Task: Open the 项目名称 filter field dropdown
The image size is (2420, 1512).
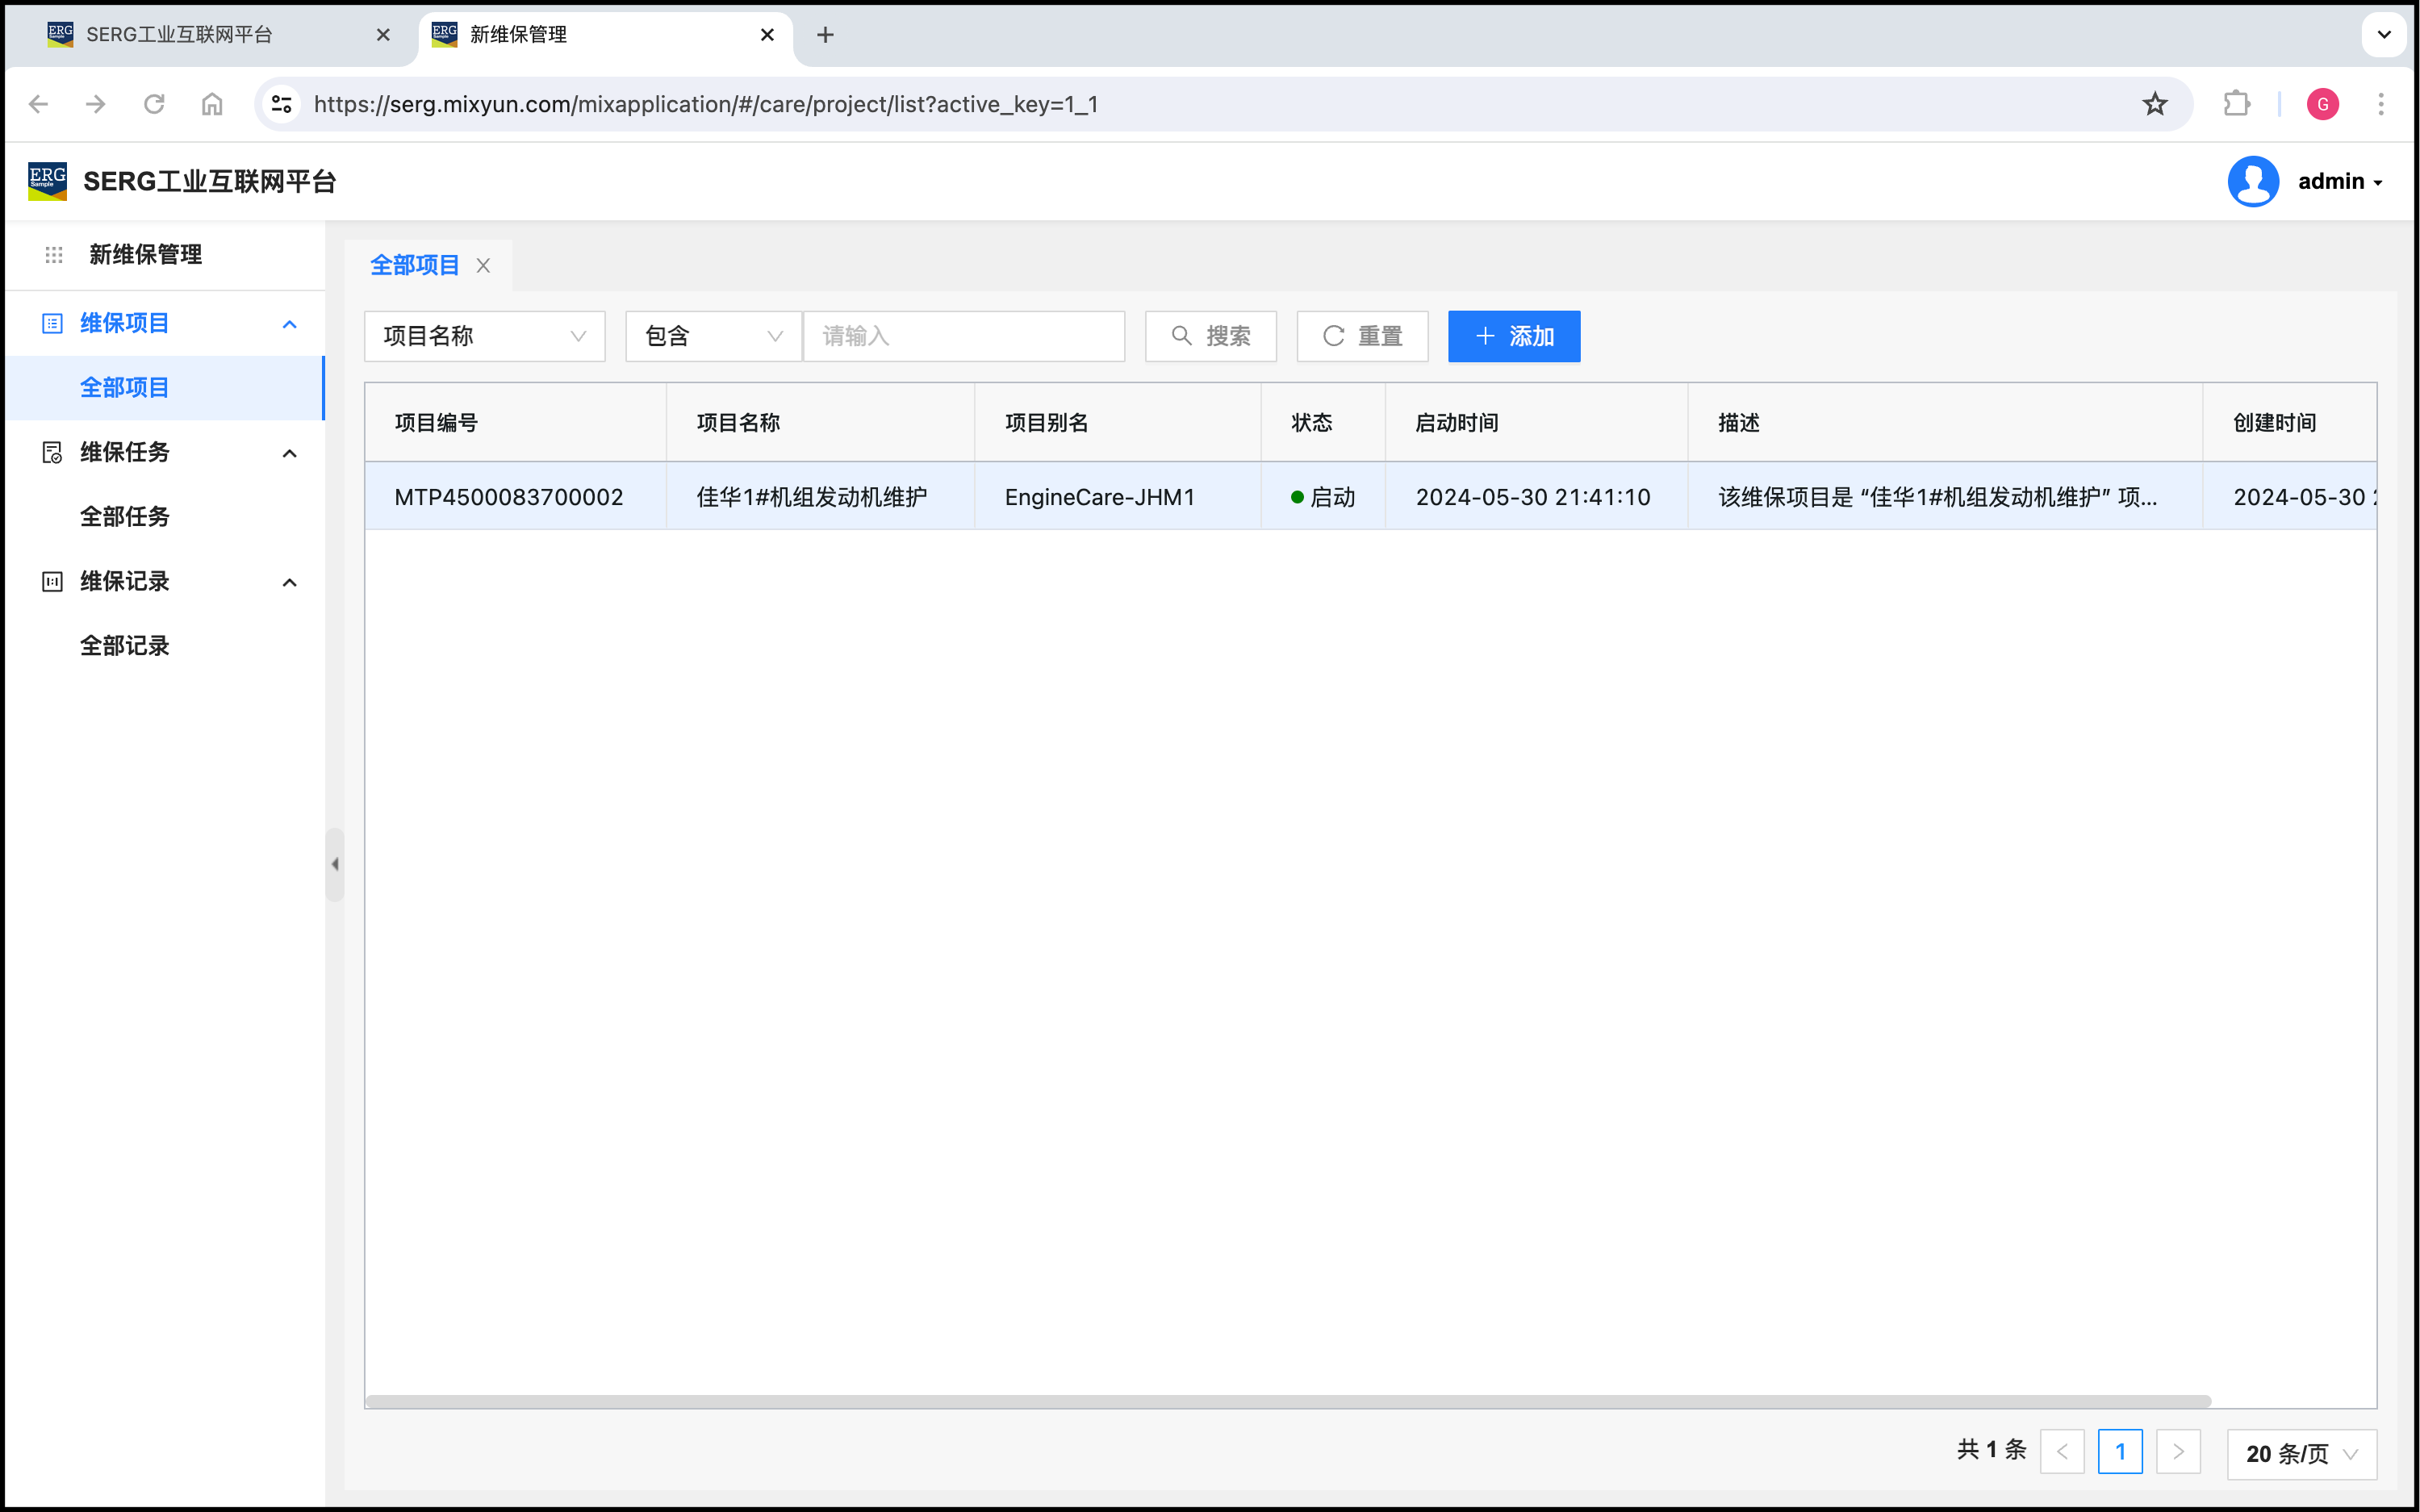Action: pyautogui.click(x=484, y=336)
